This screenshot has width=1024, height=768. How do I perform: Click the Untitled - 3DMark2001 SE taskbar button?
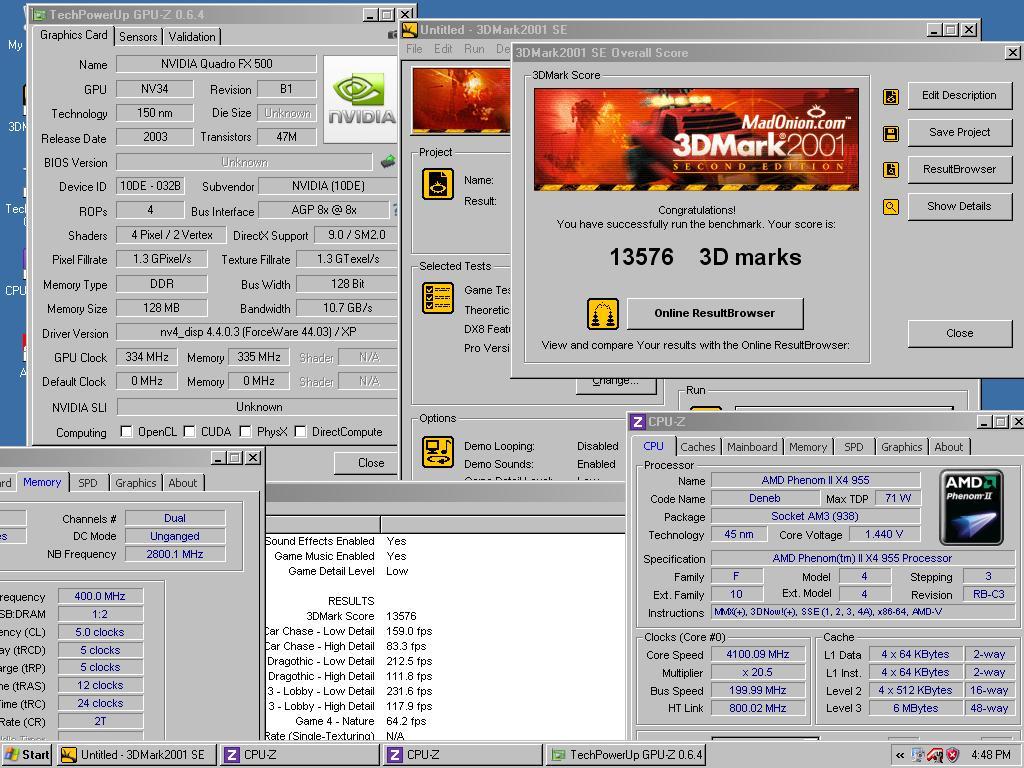[136, 755]
